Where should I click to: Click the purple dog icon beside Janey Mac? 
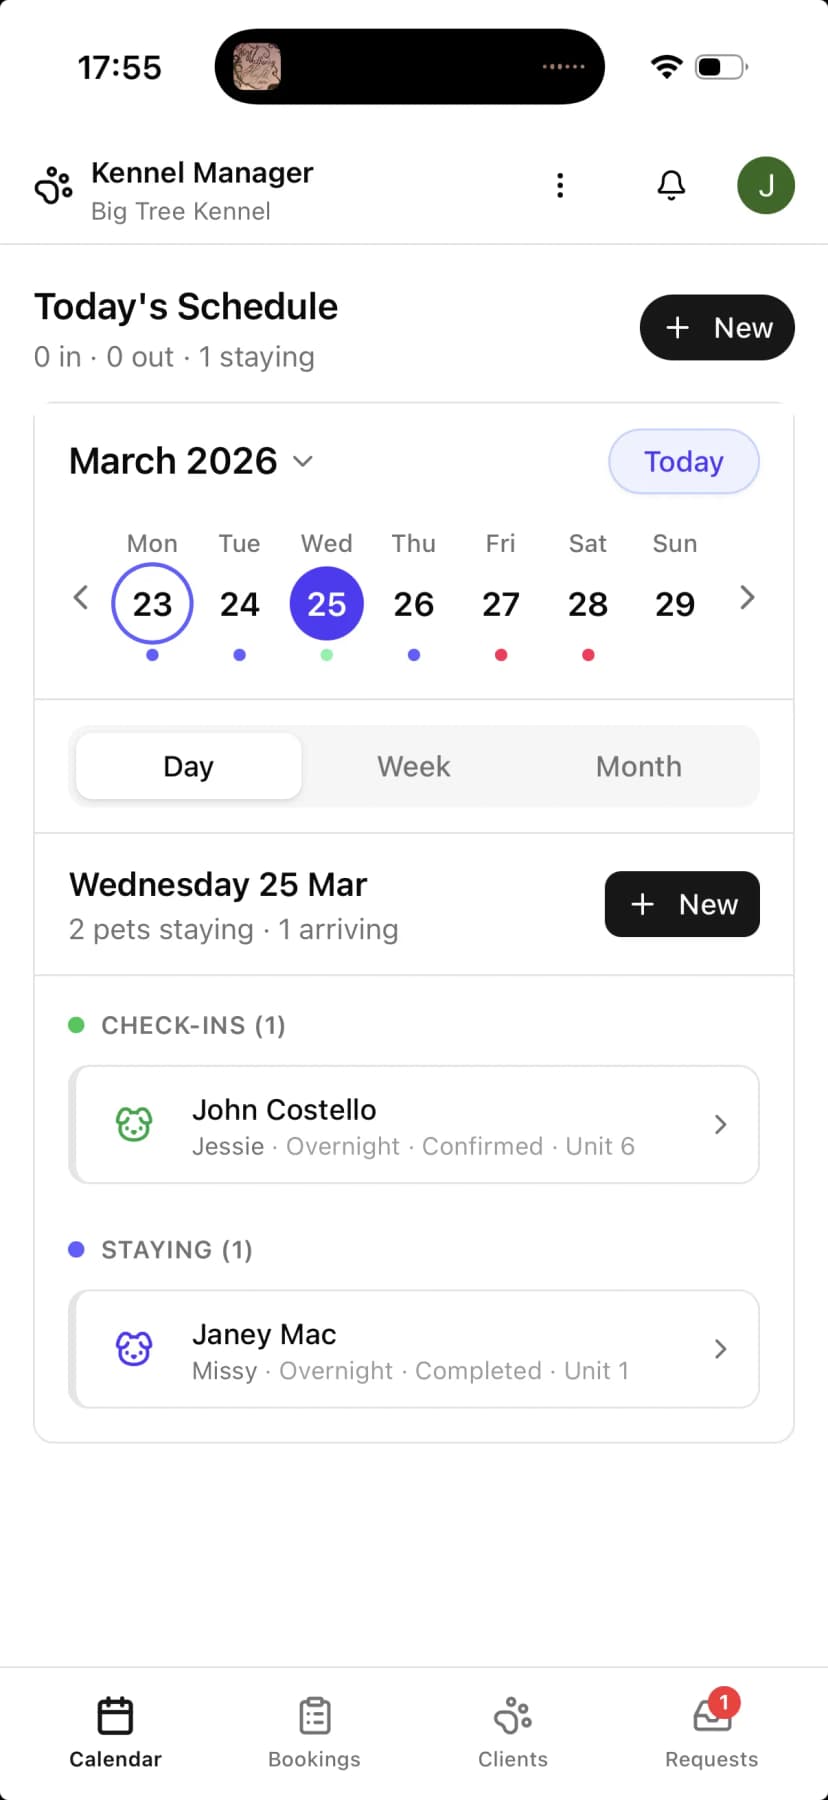133,1349
